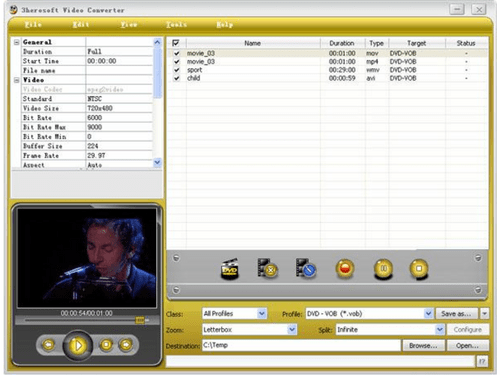The image size is (500, 375).
Task: Select the Start Time 00:00:00 value
Action: [x=119, y=61]
